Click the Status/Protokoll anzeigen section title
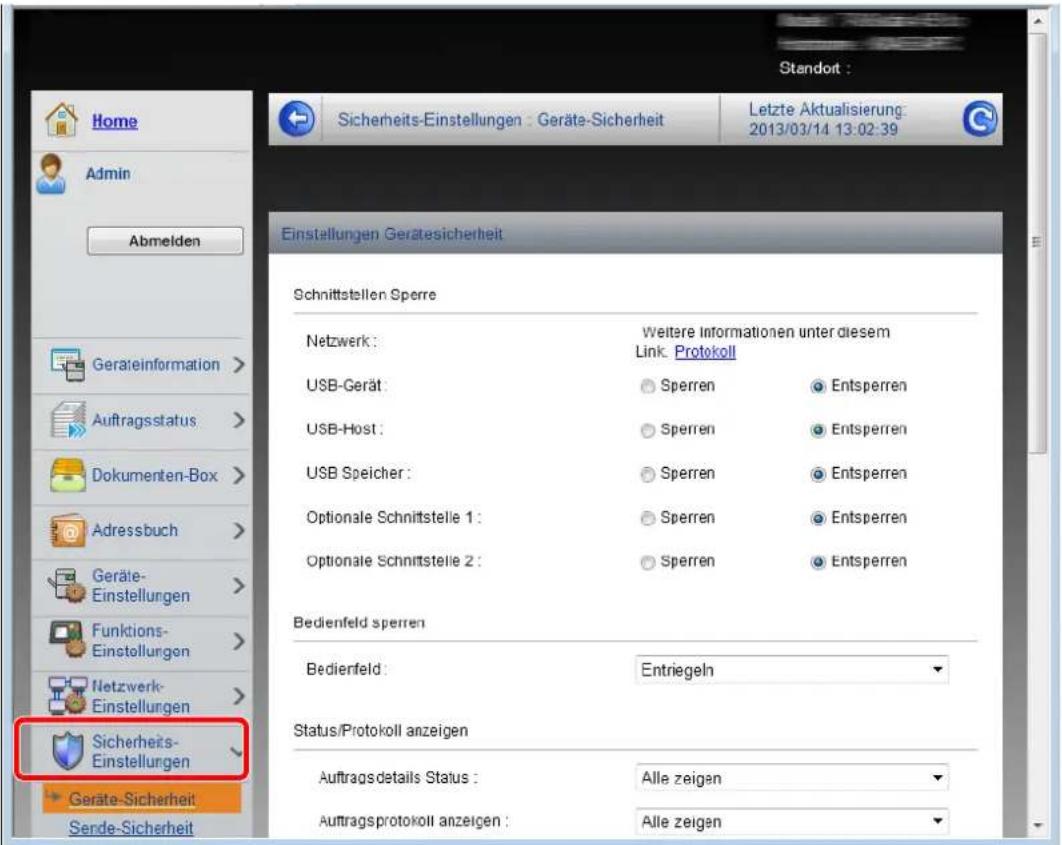The image size is (1062, 845). [x=381, y=731]
